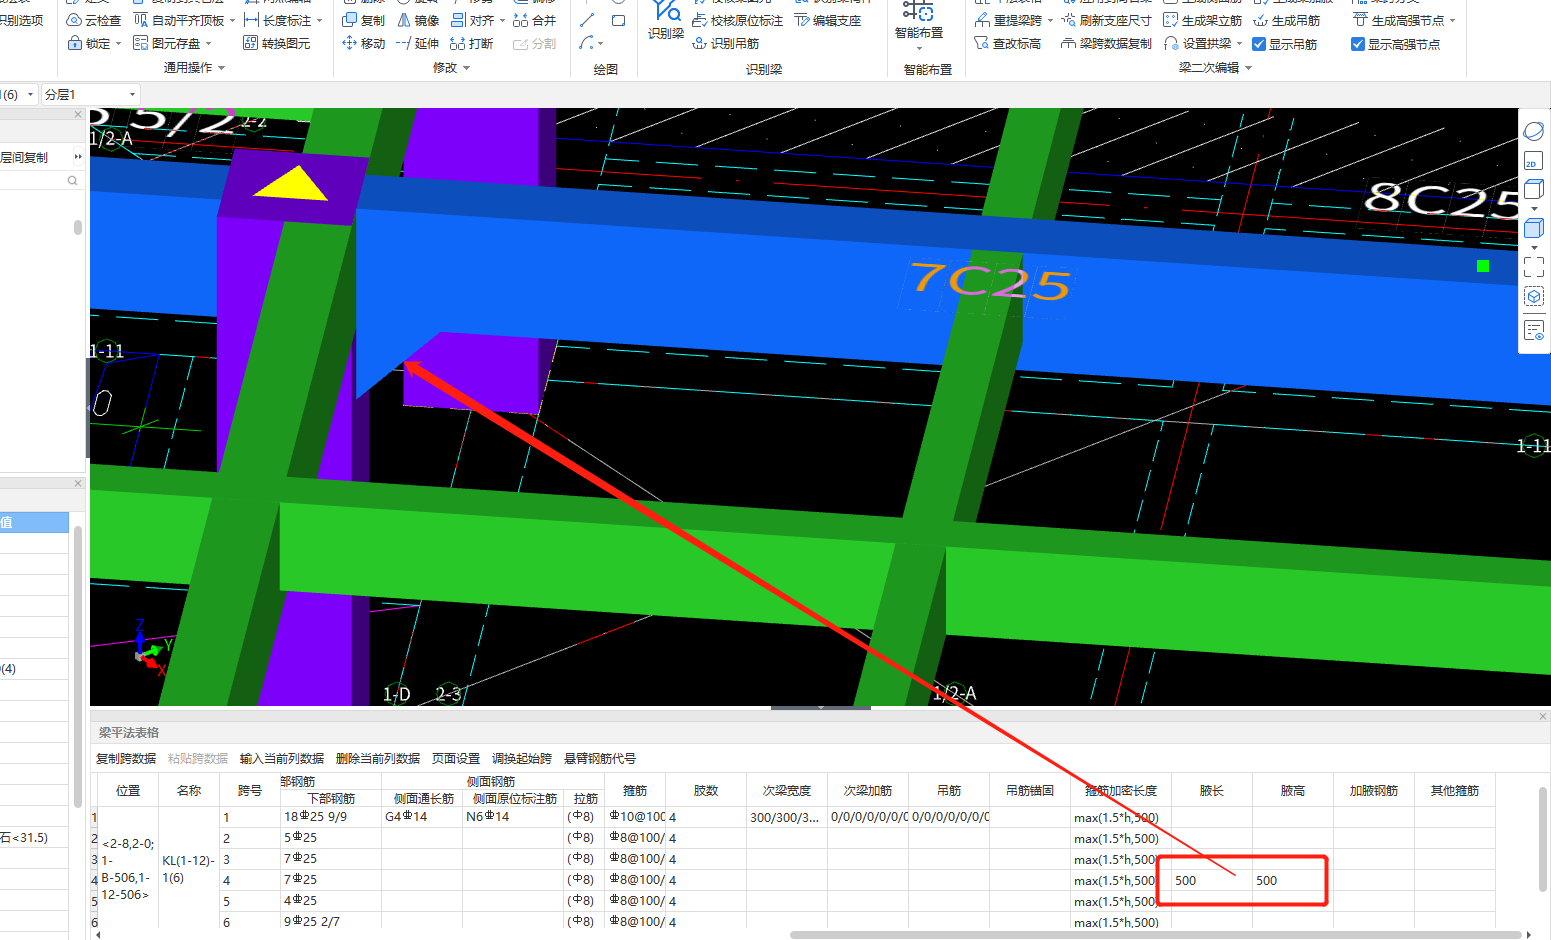Click the 图元存盘 tool
The width and height of the screenshot is (1551, 940).
click(166, 43)
